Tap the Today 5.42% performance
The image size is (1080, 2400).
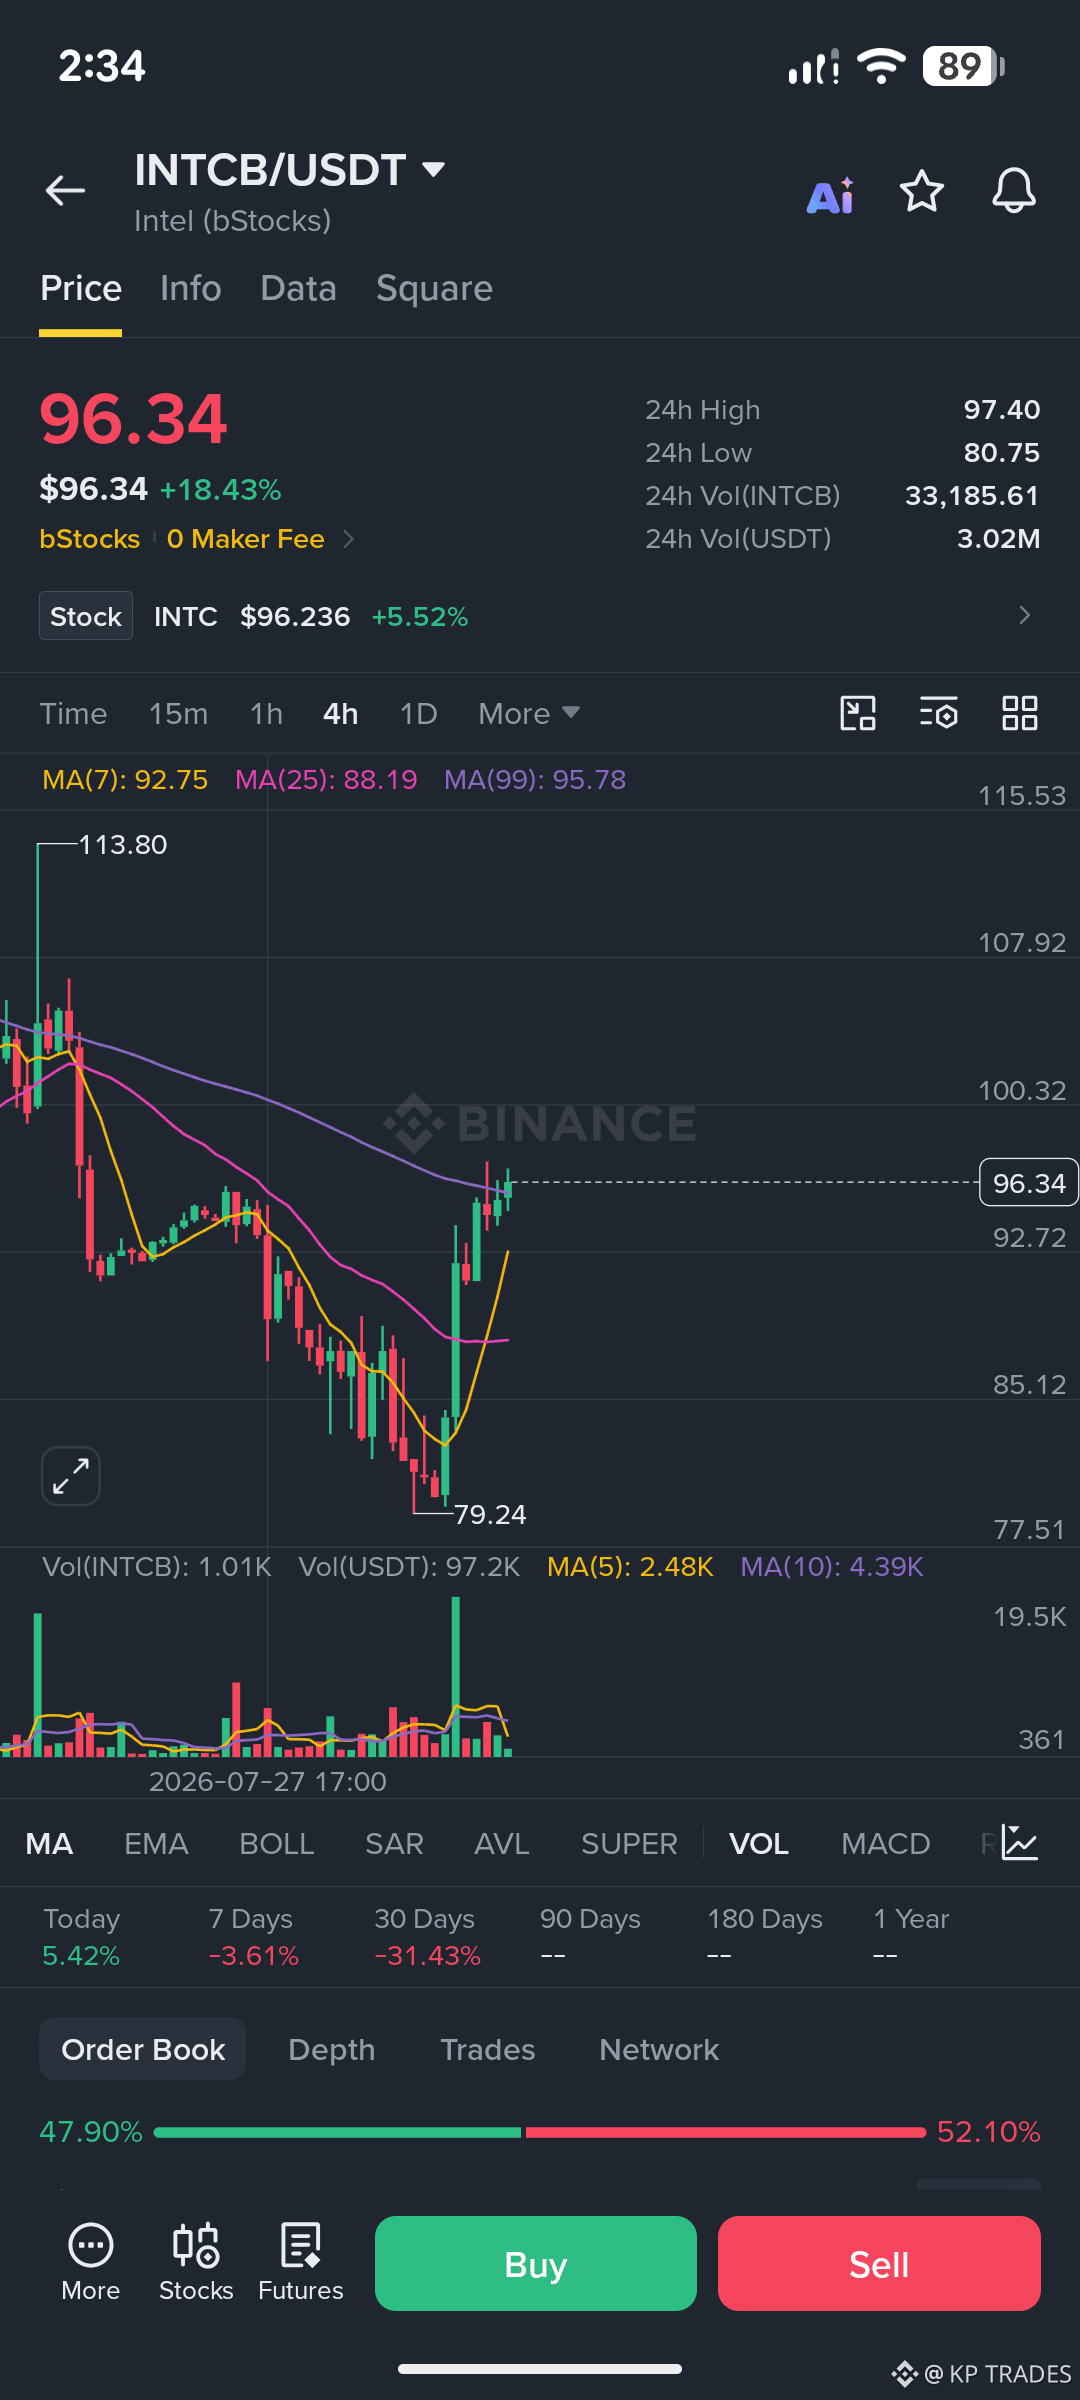coord(81,1937)
